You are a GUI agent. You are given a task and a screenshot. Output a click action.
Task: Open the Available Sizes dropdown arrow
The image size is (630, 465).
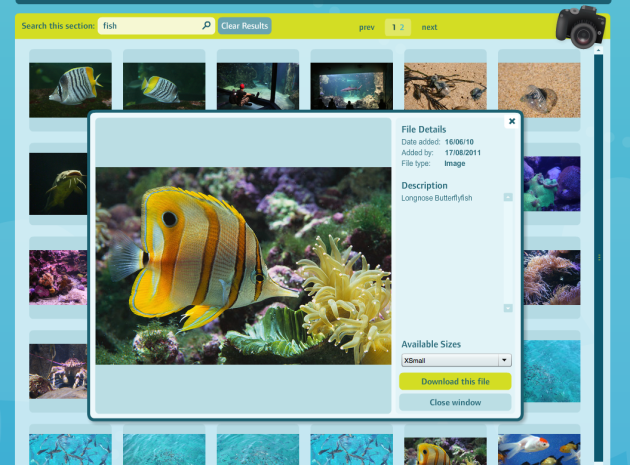505,360
